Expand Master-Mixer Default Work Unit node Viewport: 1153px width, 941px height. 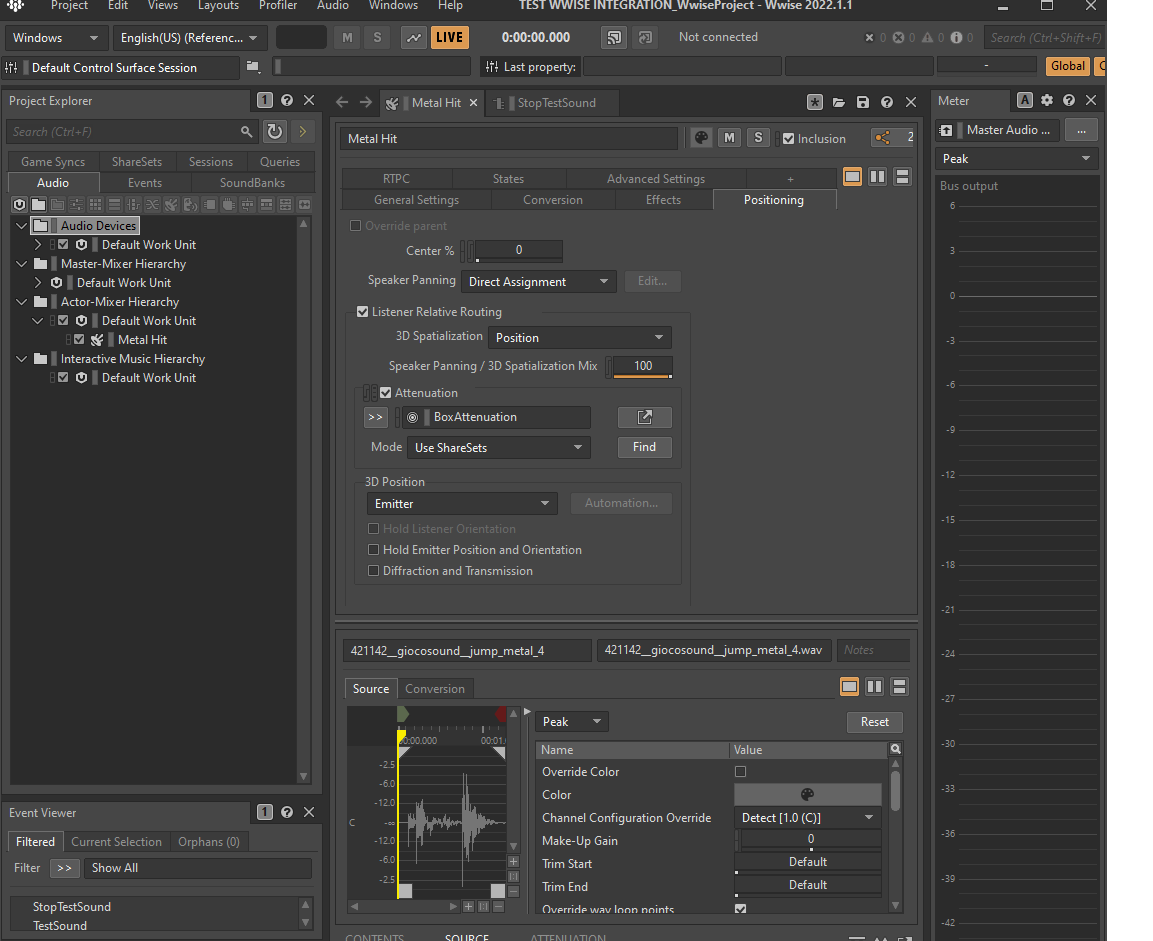[x=38, y=282]
